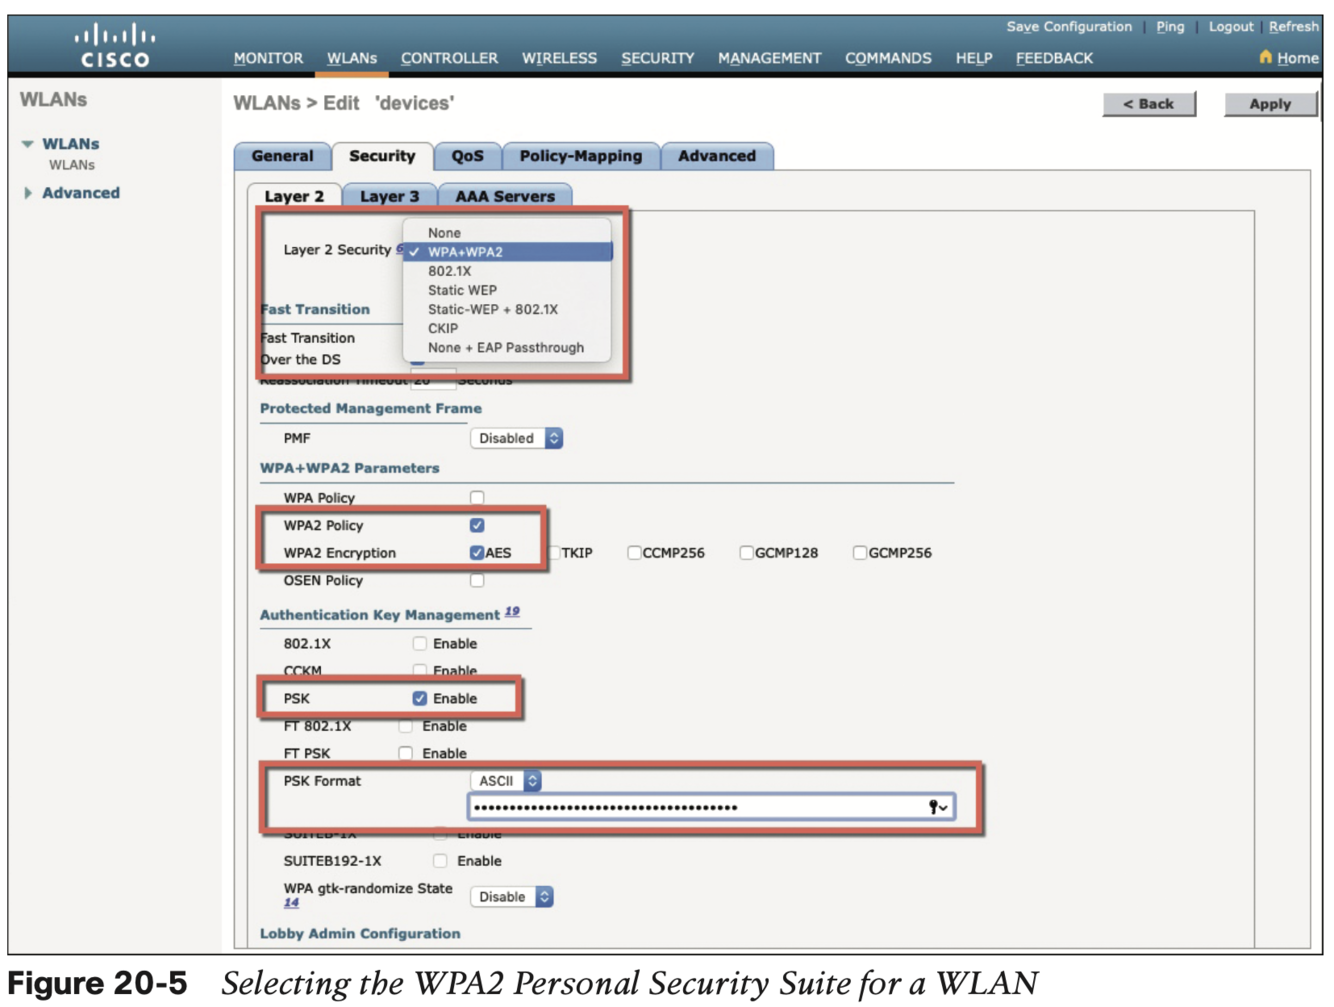The height and width of the screenshot is (1007, 1334).
Task: Select the AAA Servers sub-tab
Action: pos(505,196)
